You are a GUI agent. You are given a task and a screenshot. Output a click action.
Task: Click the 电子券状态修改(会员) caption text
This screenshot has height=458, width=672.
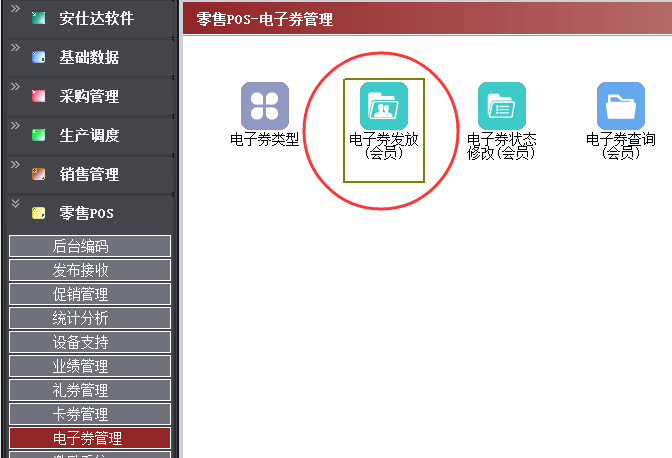[501, 146]
